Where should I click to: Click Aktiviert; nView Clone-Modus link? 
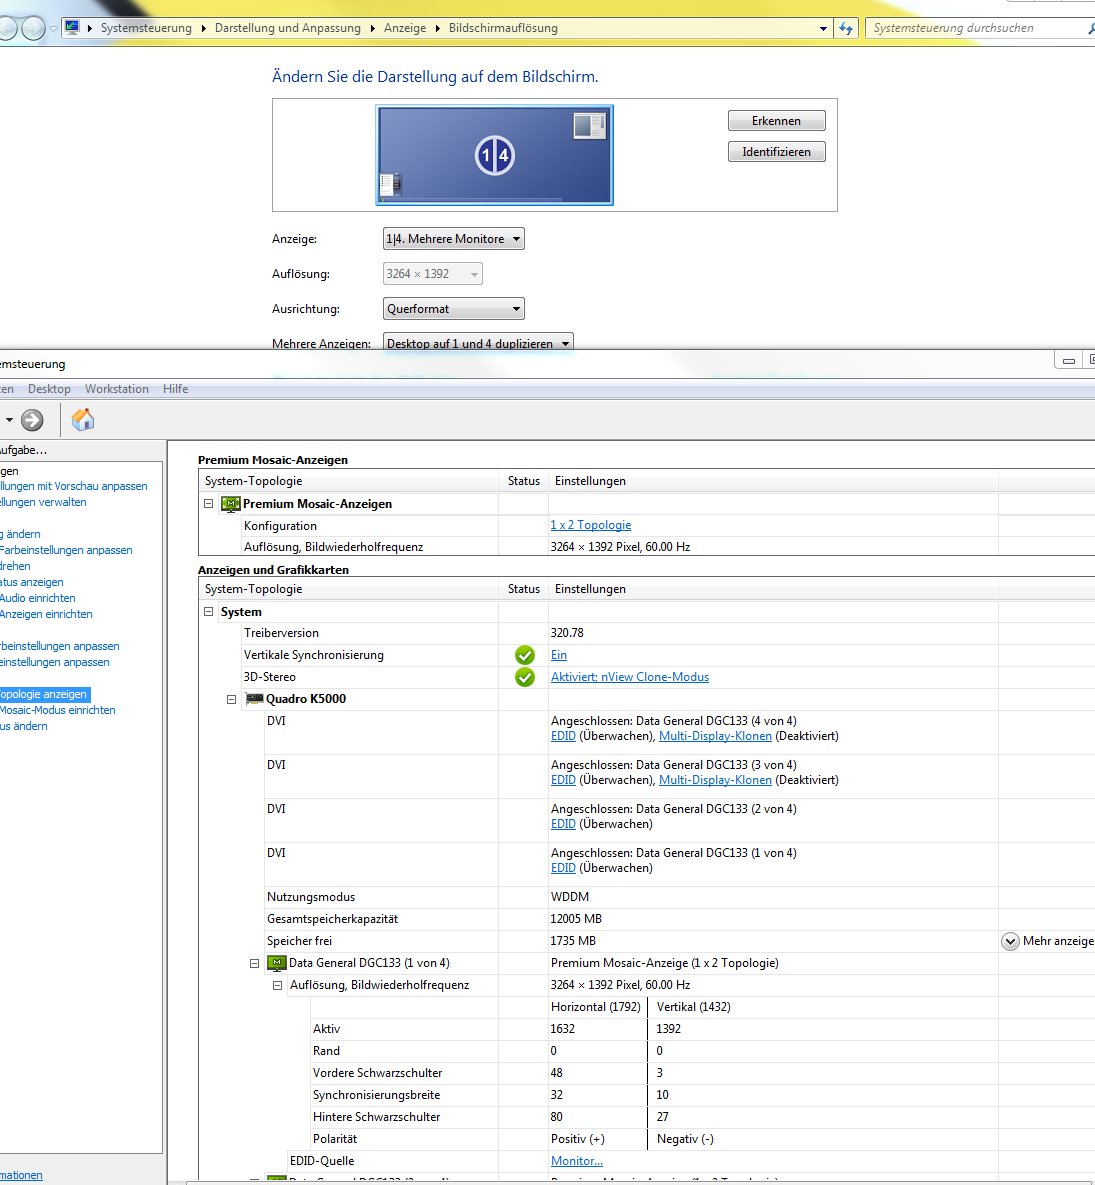pyautogui.click(x=629, y=677)
